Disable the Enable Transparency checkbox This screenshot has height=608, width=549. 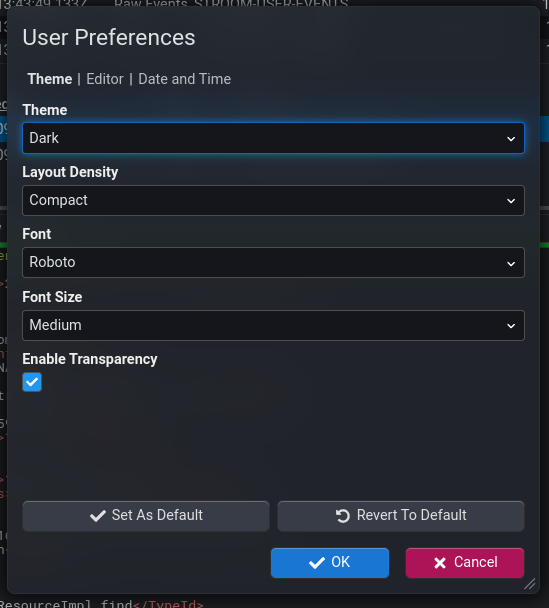pyautogui.click(x=32, y=382)
